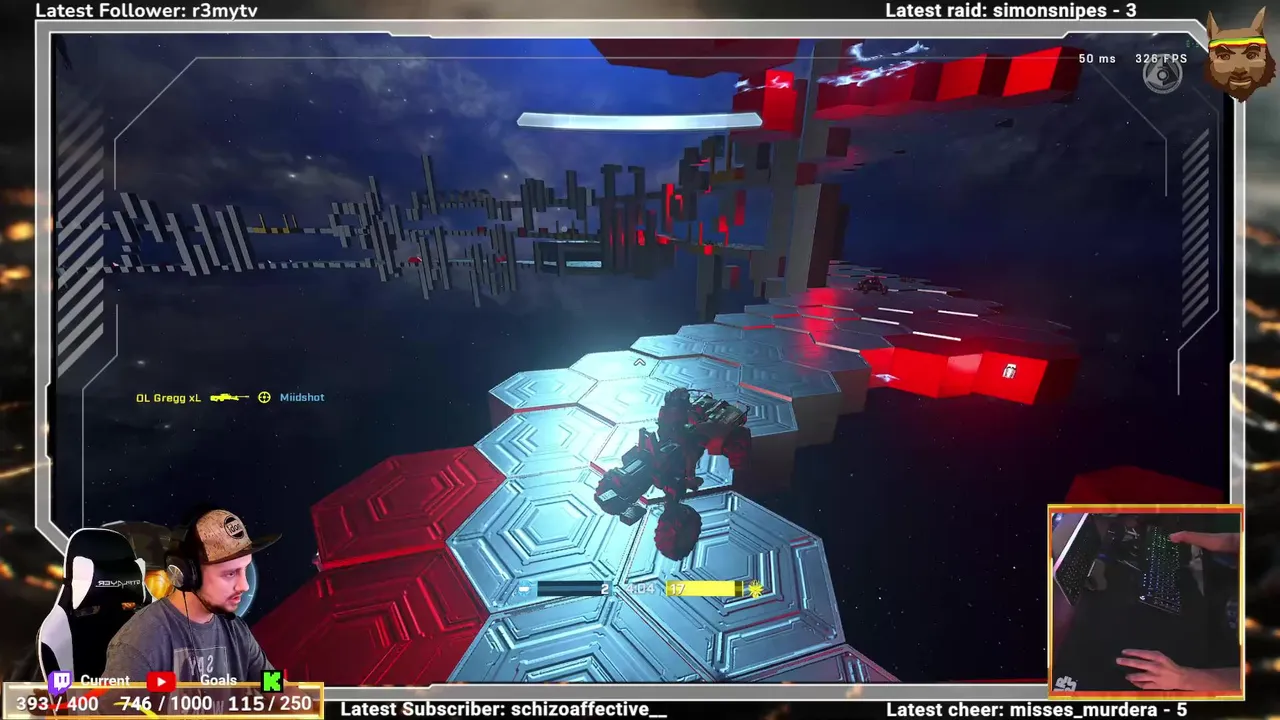Click the dark weapon bar showing 2
The height and width of the screenshot is (720, 1280).
tap(573, 590)
